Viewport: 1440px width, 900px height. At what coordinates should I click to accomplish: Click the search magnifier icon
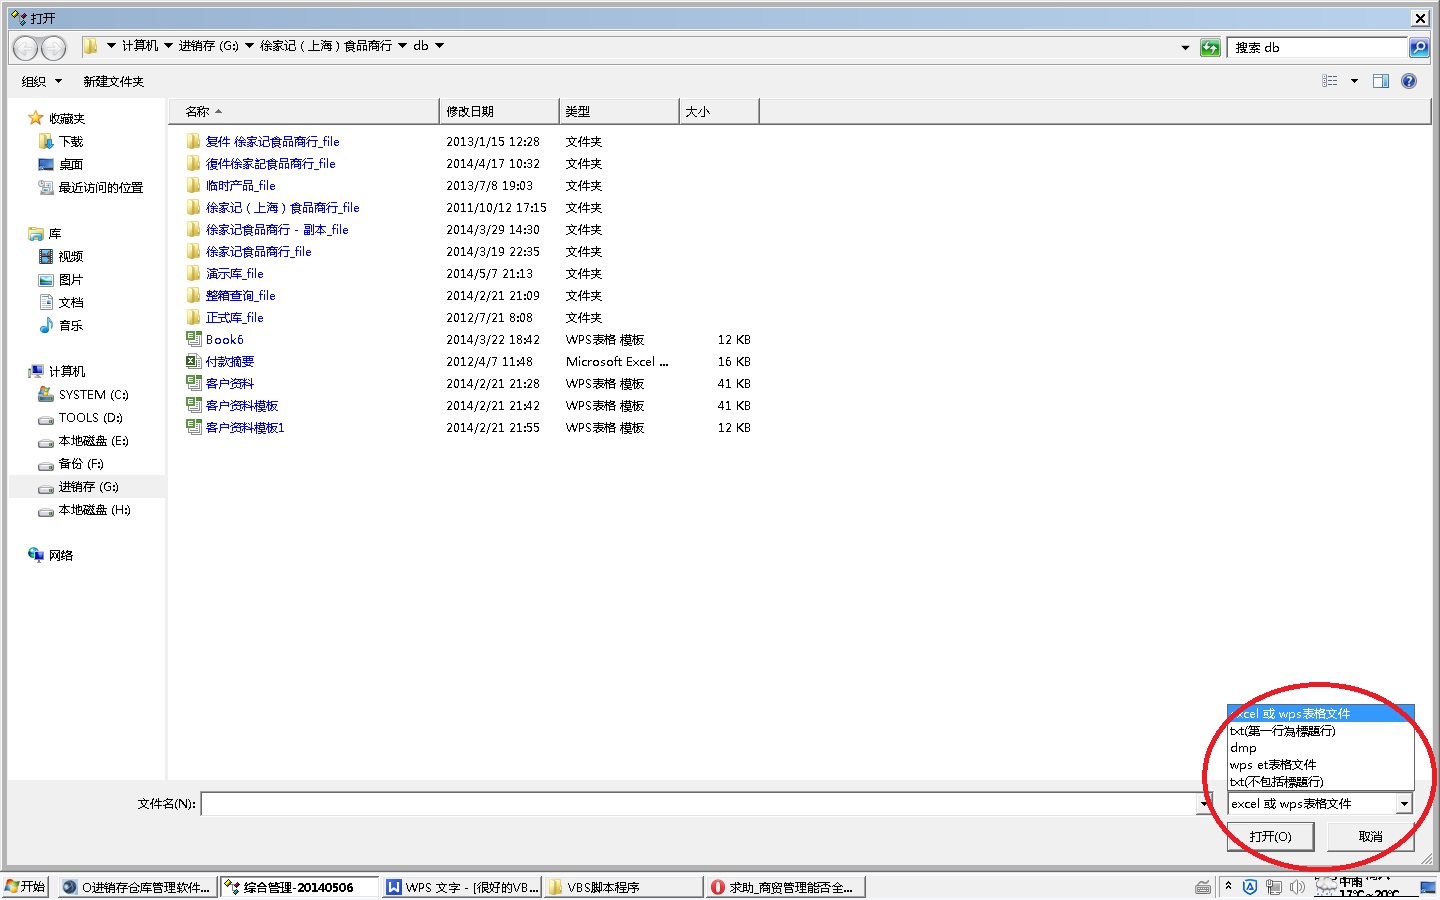1418,47
